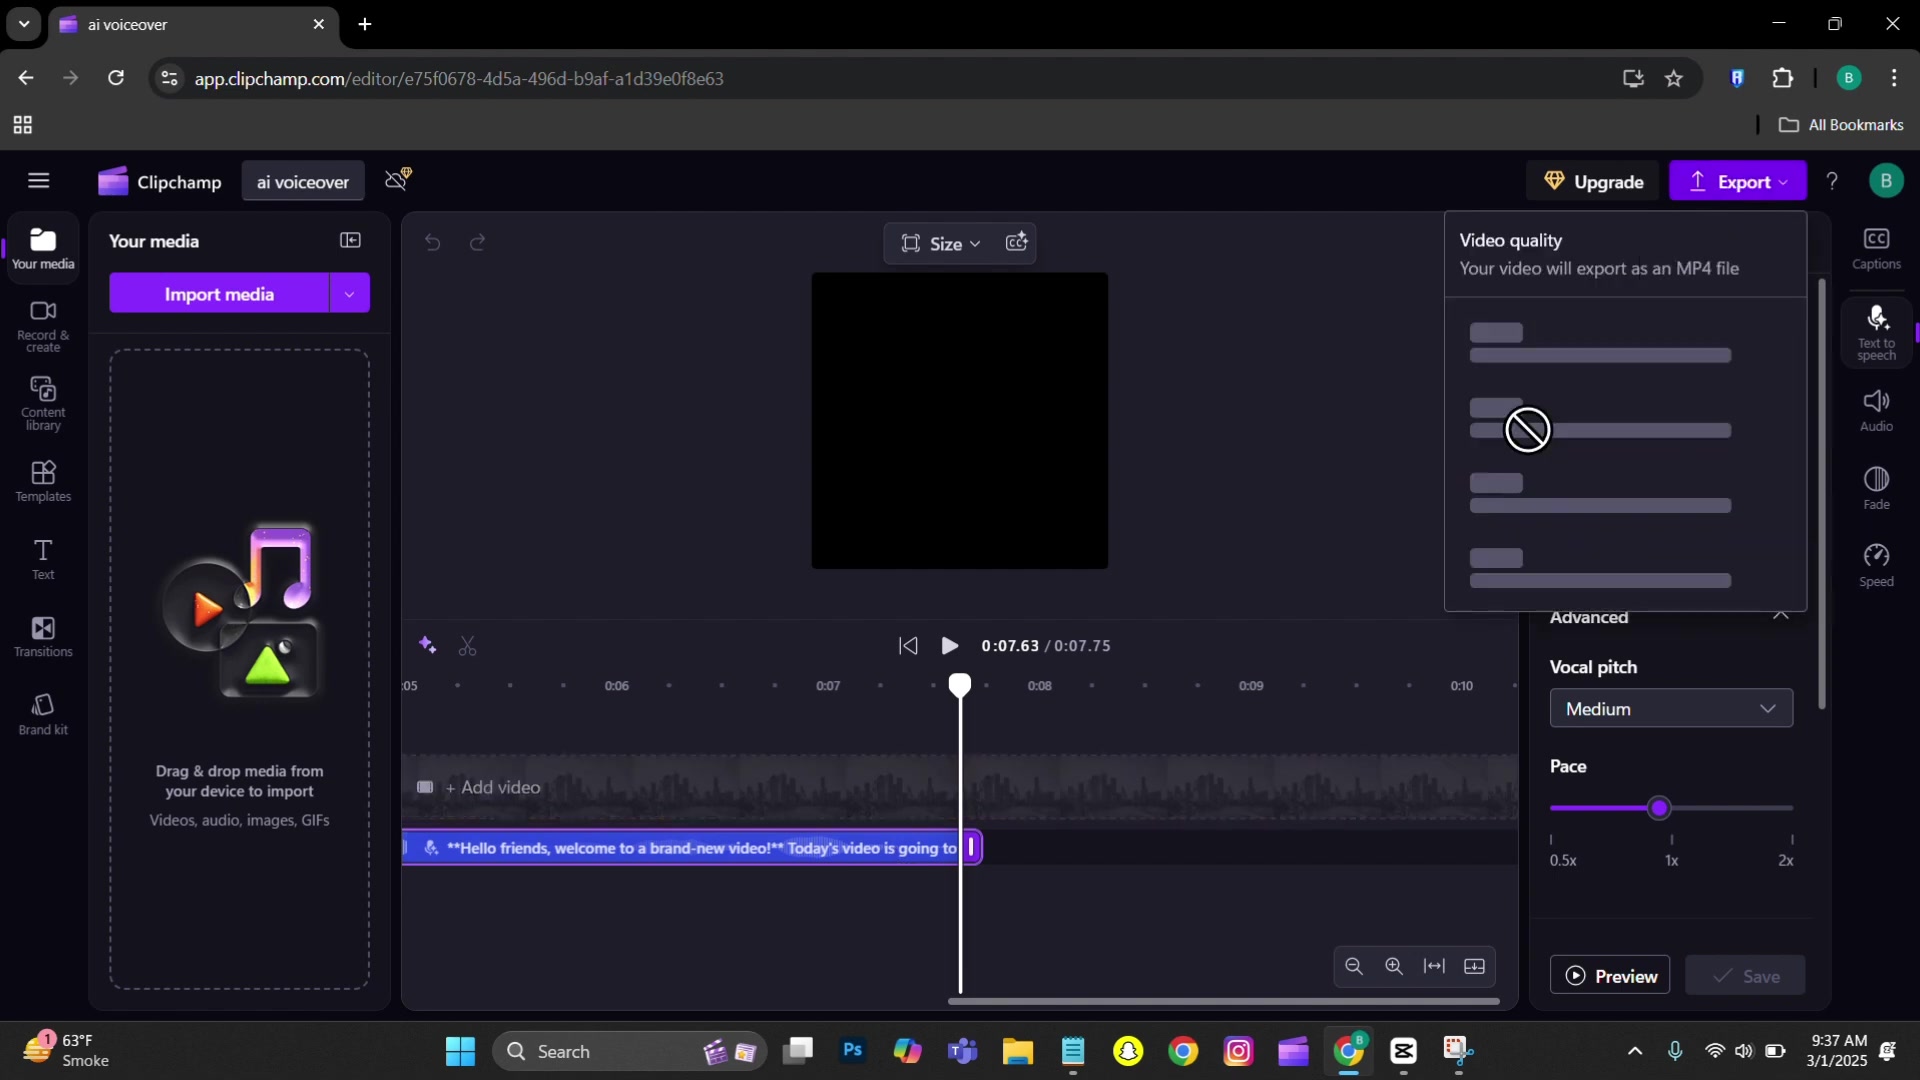Viewport: 1920px width, 1080px height.
Task: Open the Import media dropdown arrow
Action: [x=348, y=293]
